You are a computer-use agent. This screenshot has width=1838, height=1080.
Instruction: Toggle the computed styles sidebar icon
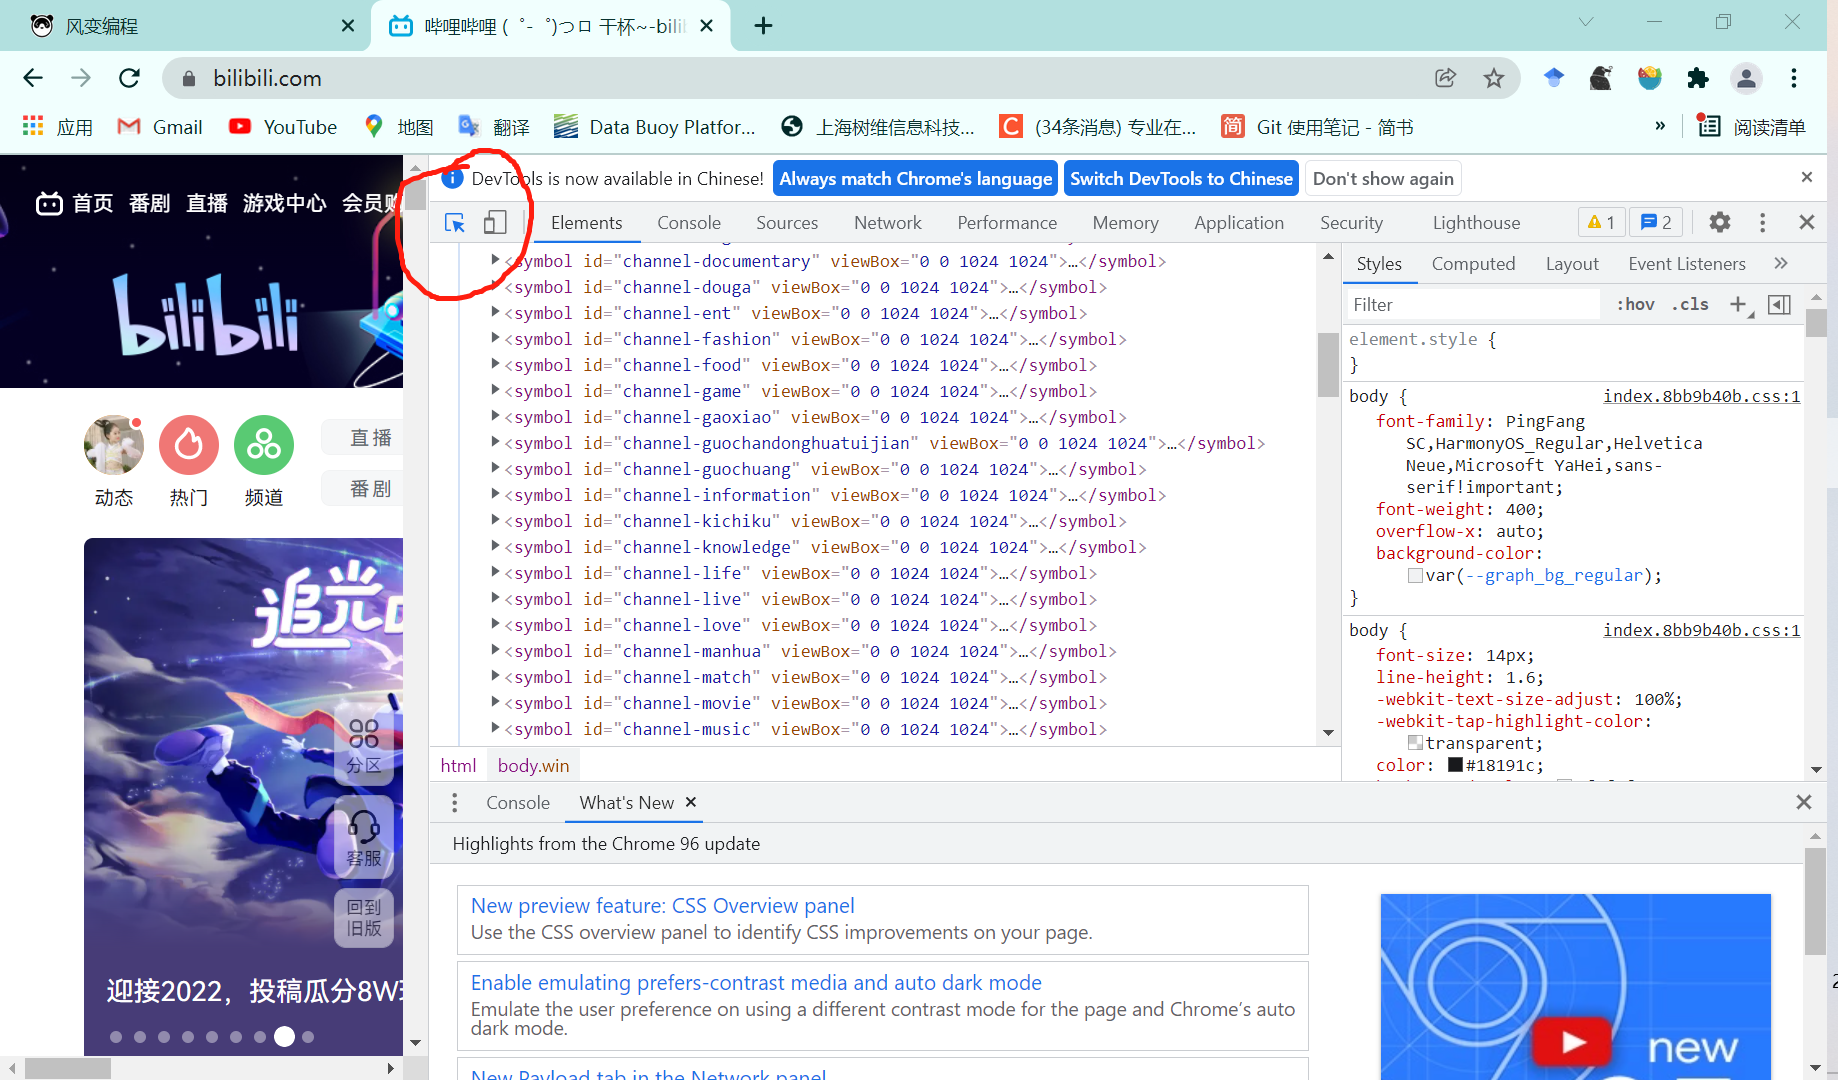(1779, 304)
